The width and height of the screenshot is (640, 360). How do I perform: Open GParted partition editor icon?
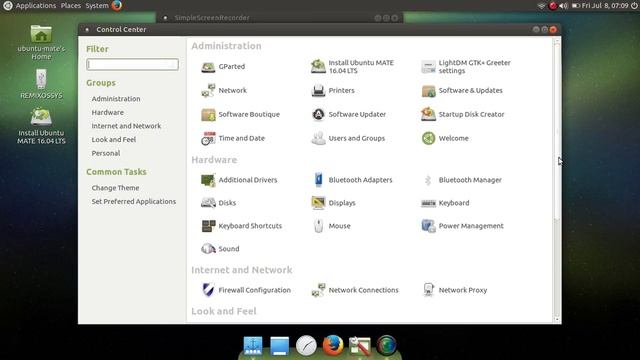tap(208, 67)
